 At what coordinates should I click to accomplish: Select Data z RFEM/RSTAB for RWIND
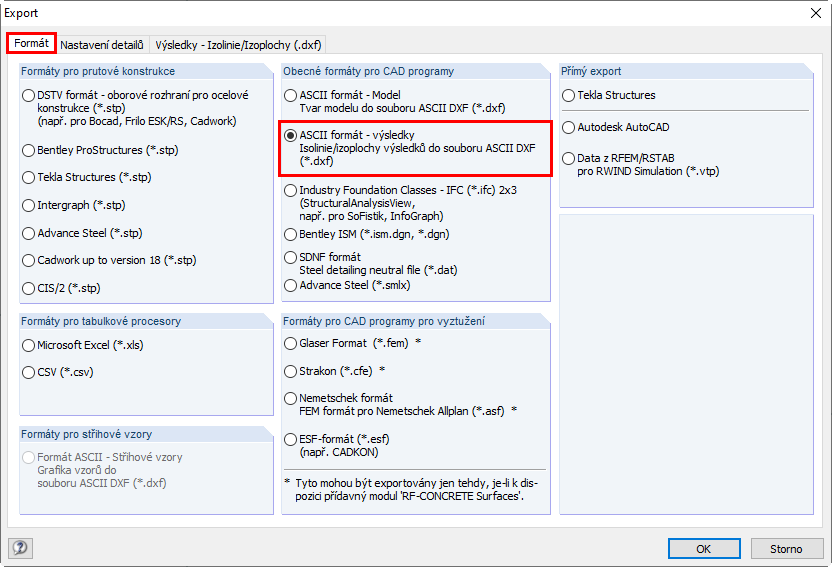pyautogui.click(x=568, y=159)
